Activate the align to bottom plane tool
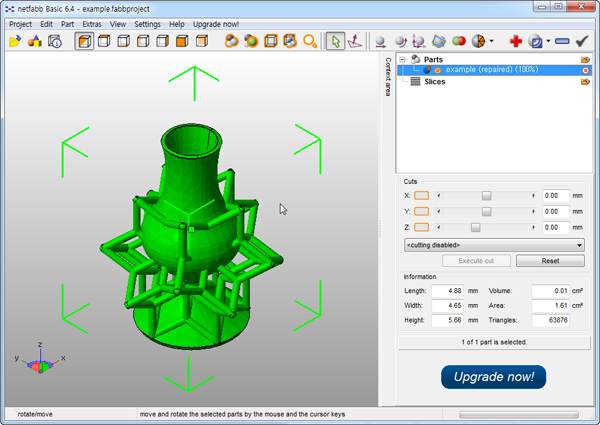This screenshot has width=600, height=425. [355, 41]
